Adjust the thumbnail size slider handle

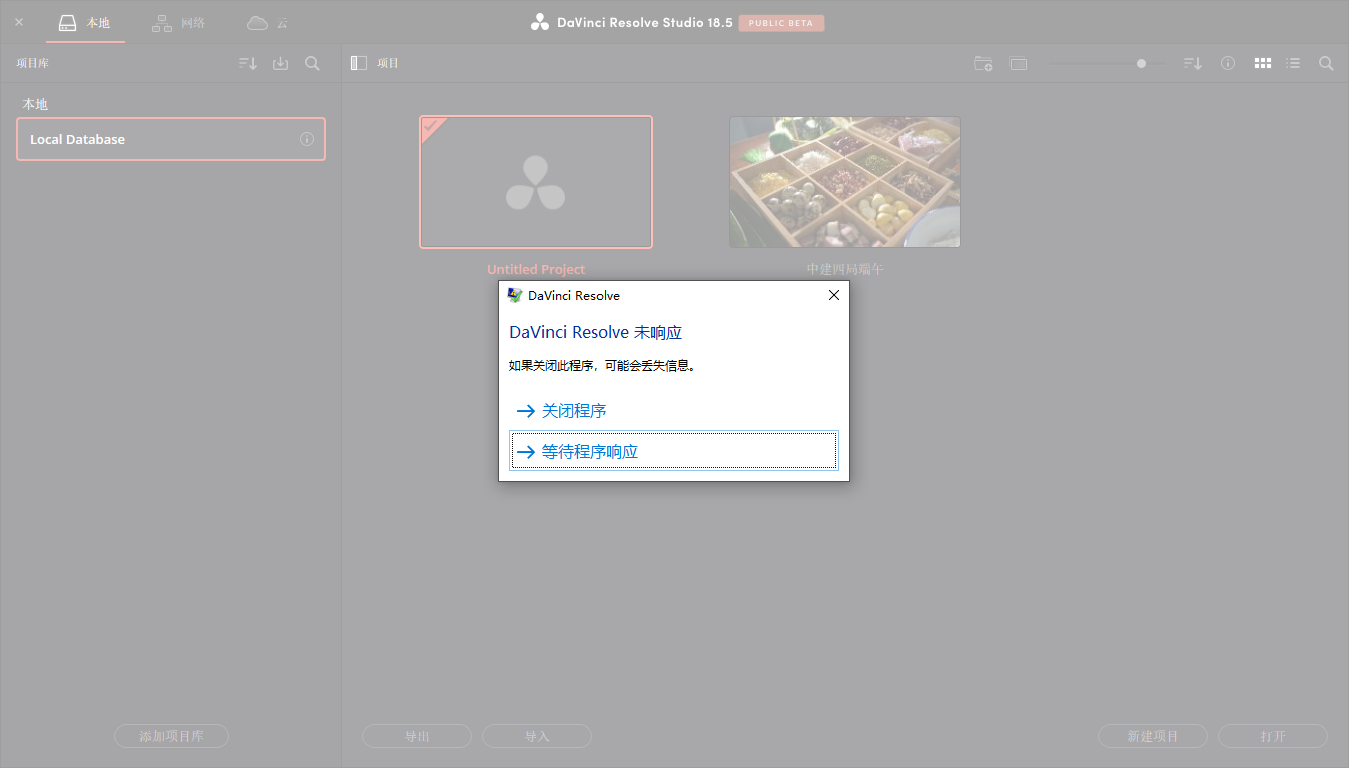1141,63
